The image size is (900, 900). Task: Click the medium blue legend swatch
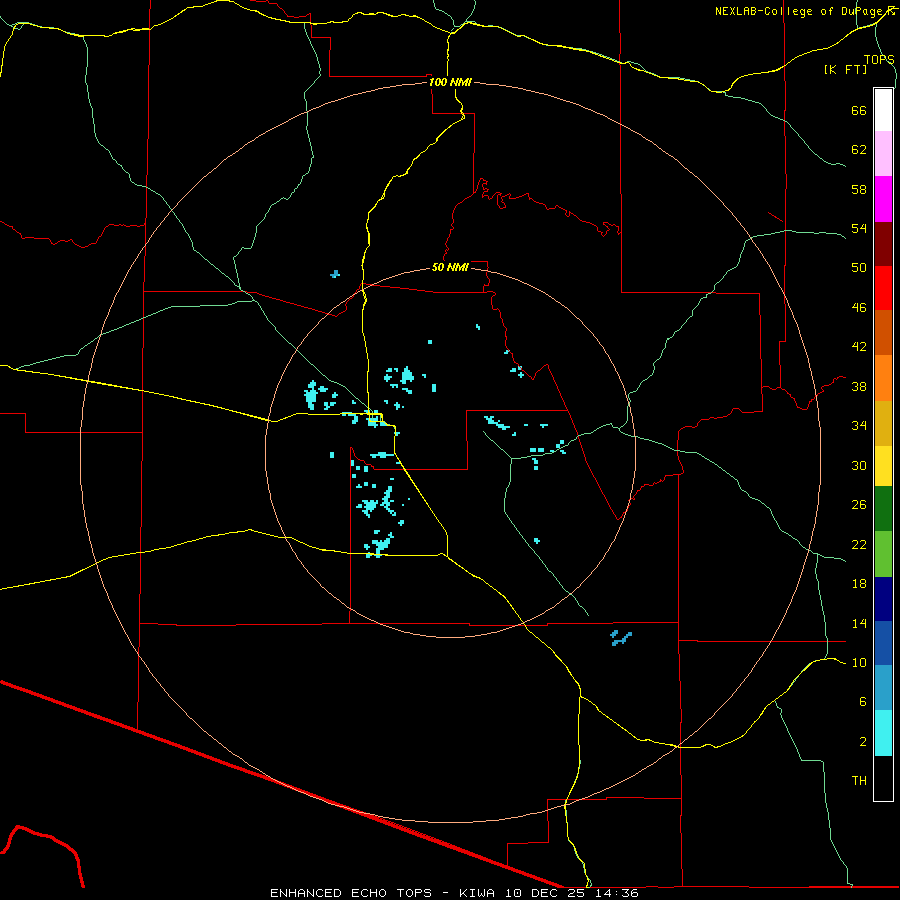point(883,643)
